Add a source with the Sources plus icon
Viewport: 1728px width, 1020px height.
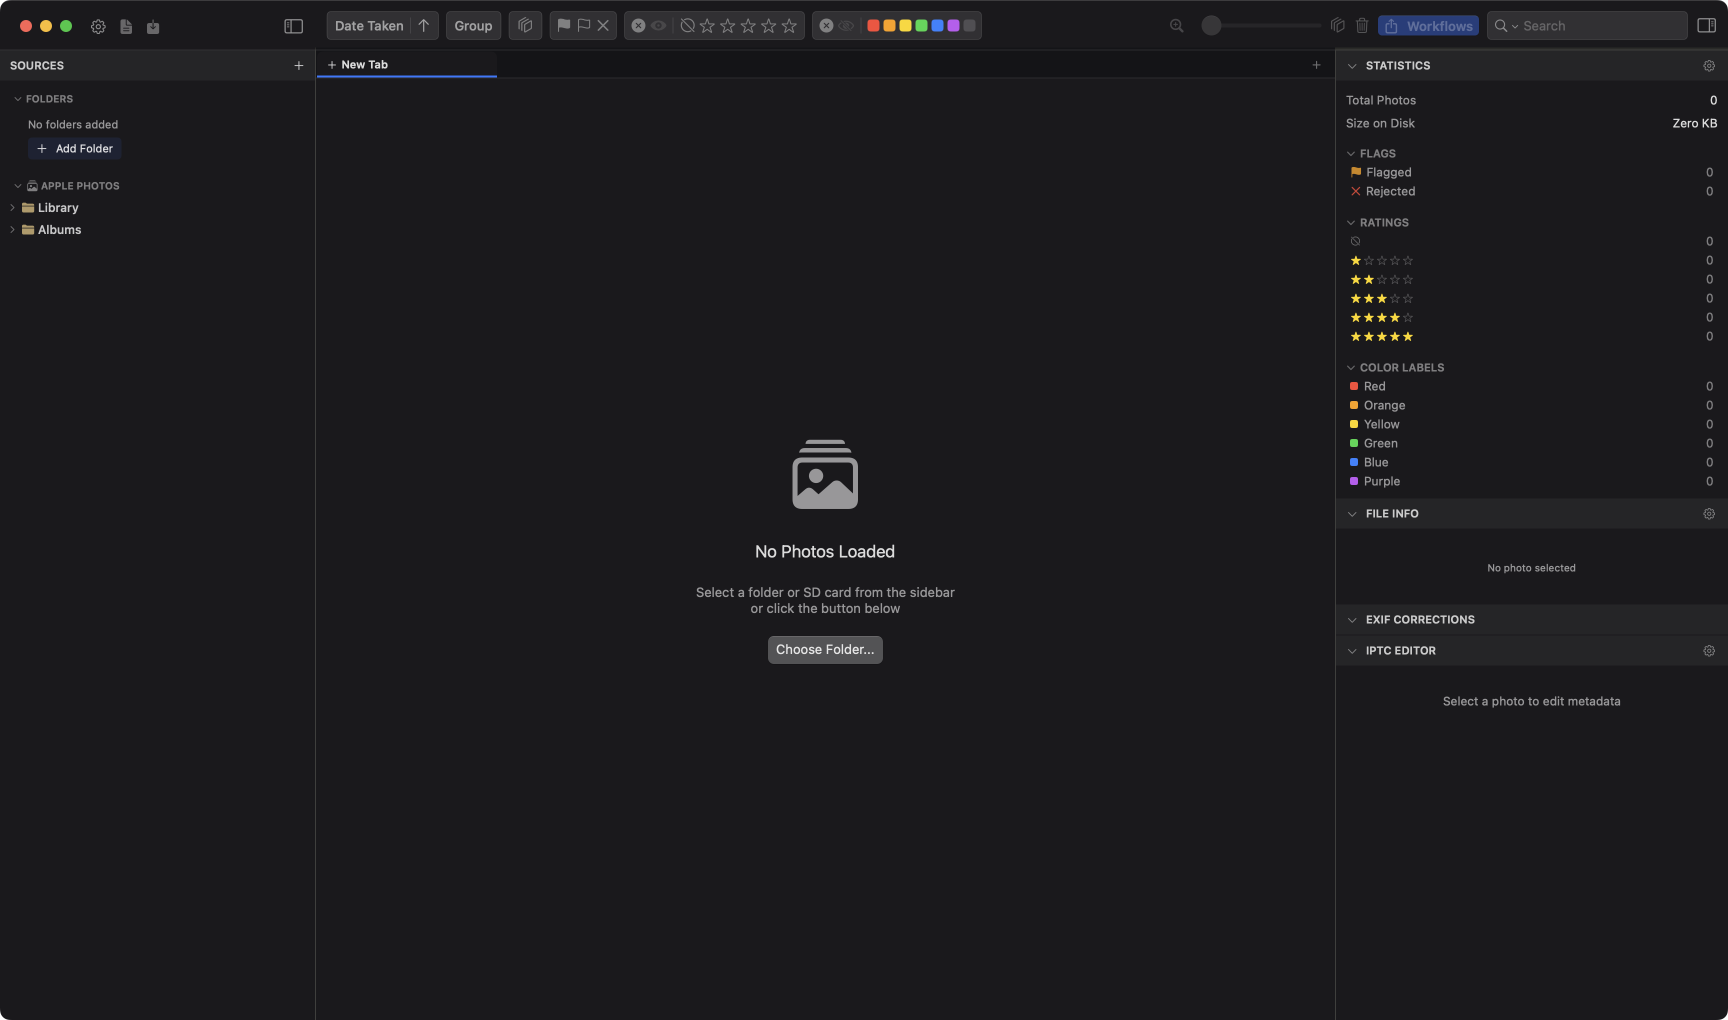[x=298, y=66]
